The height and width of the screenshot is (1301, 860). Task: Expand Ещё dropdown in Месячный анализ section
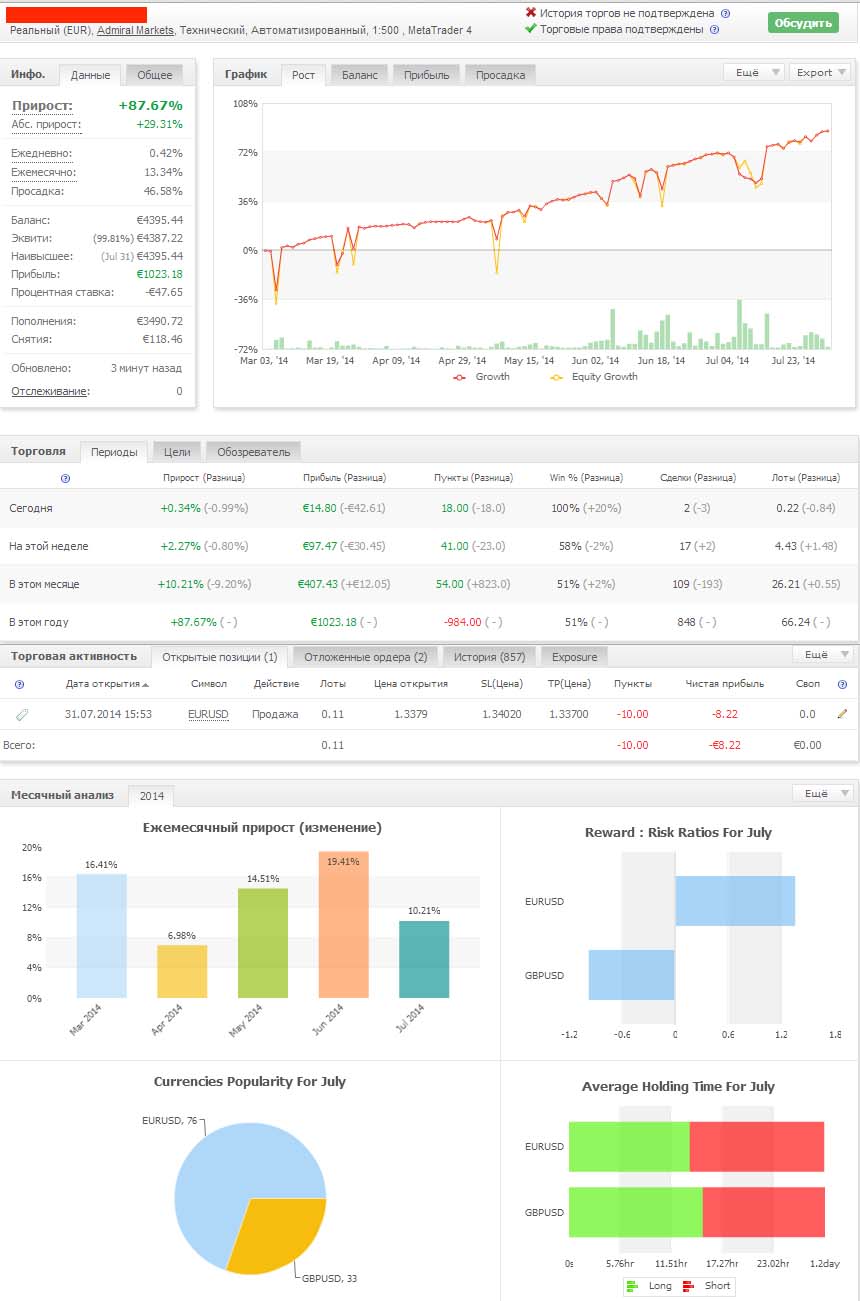point(822,793)
